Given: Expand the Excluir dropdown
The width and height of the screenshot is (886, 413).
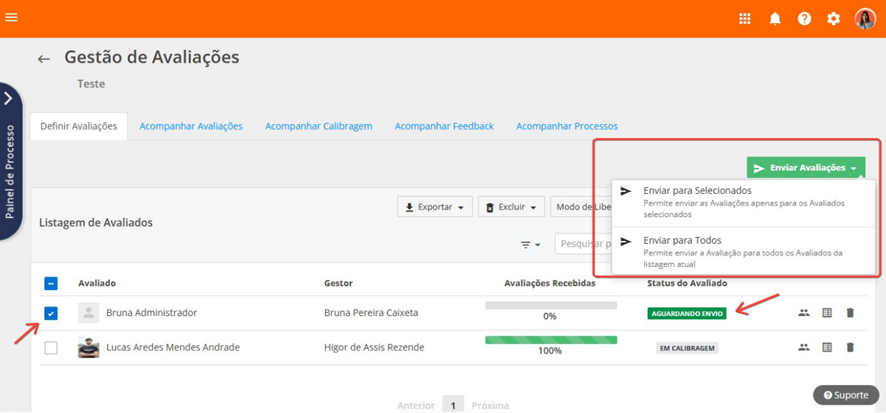Looking at the screenshot, I should [511, 207].
